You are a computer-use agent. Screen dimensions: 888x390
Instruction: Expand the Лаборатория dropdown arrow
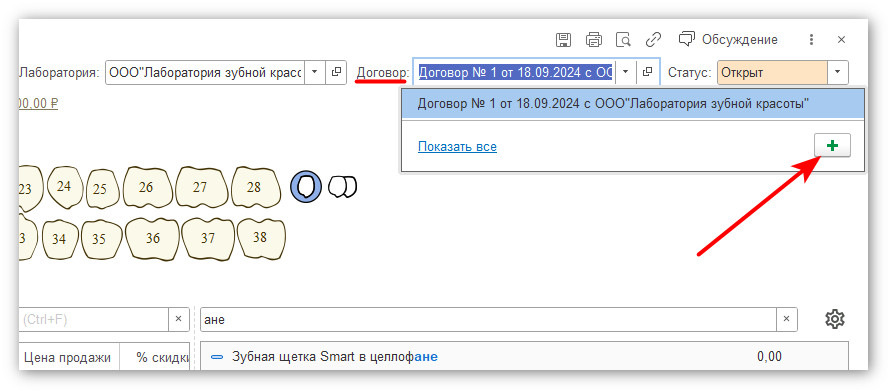pos(315,72)
